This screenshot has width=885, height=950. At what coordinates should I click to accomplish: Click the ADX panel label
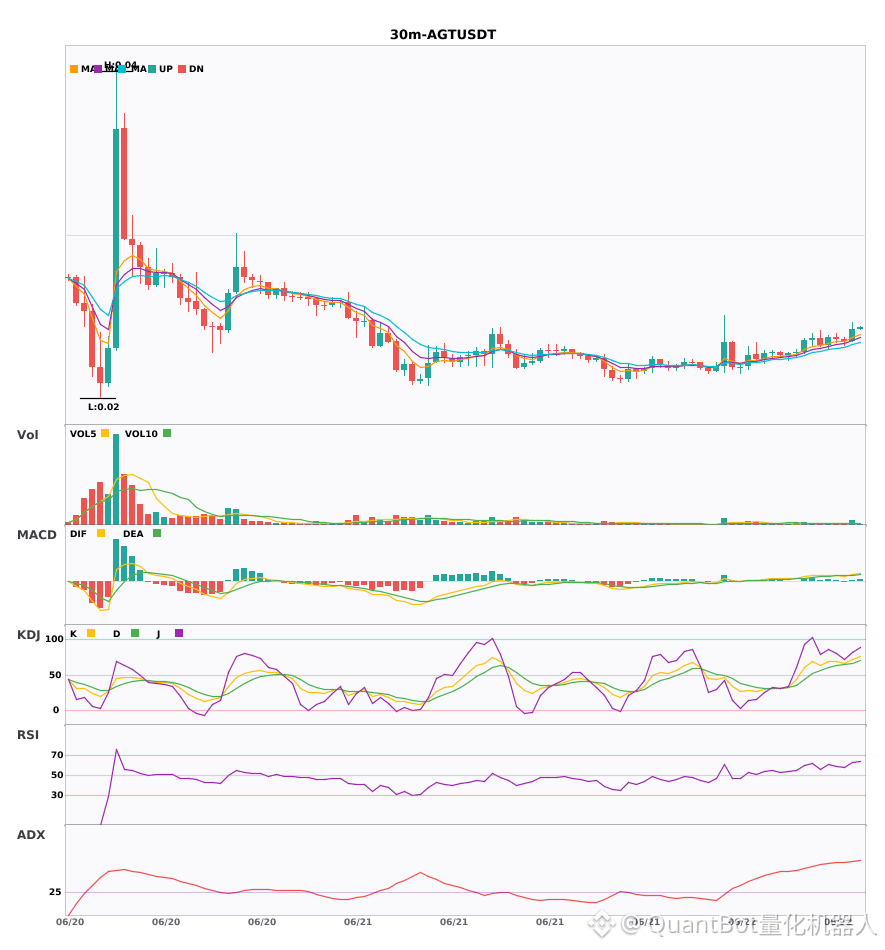coord(31,835)
